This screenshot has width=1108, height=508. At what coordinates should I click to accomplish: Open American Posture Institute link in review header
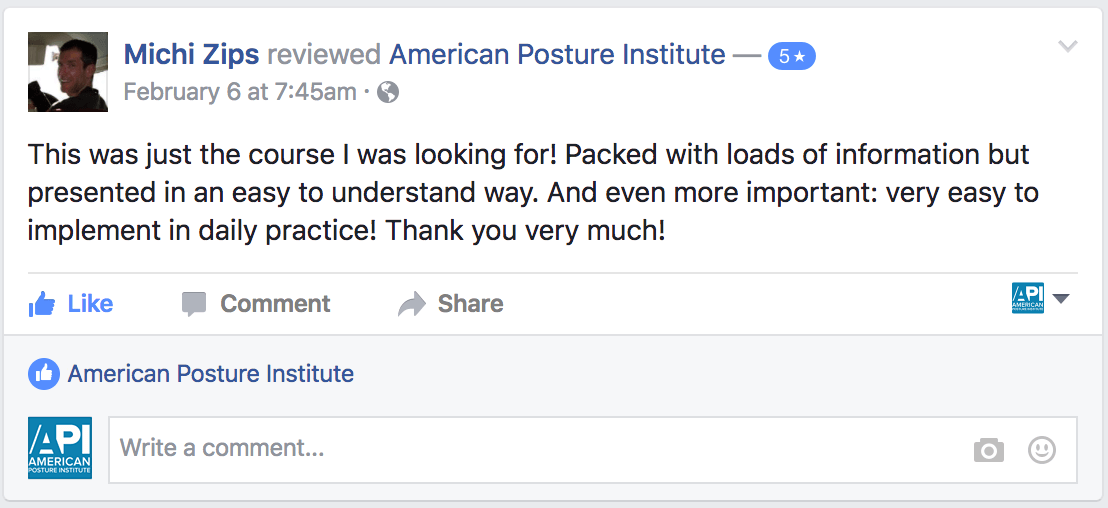click(557, 54)
